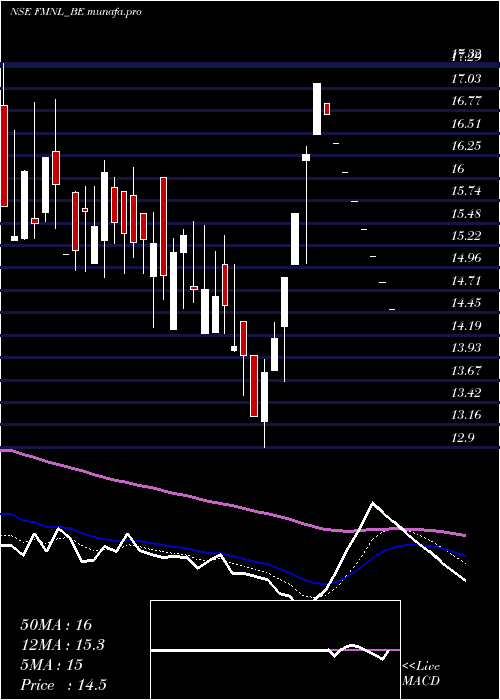500x700 pixels.
Task: Select the 16.25 price axis label
Action: [466, 146]
